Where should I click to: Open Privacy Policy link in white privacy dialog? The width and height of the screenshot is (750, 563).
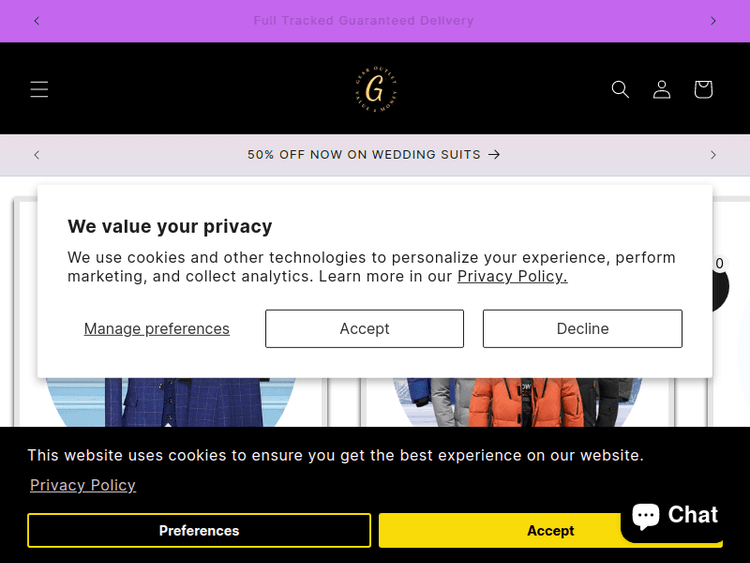point(512,277)
